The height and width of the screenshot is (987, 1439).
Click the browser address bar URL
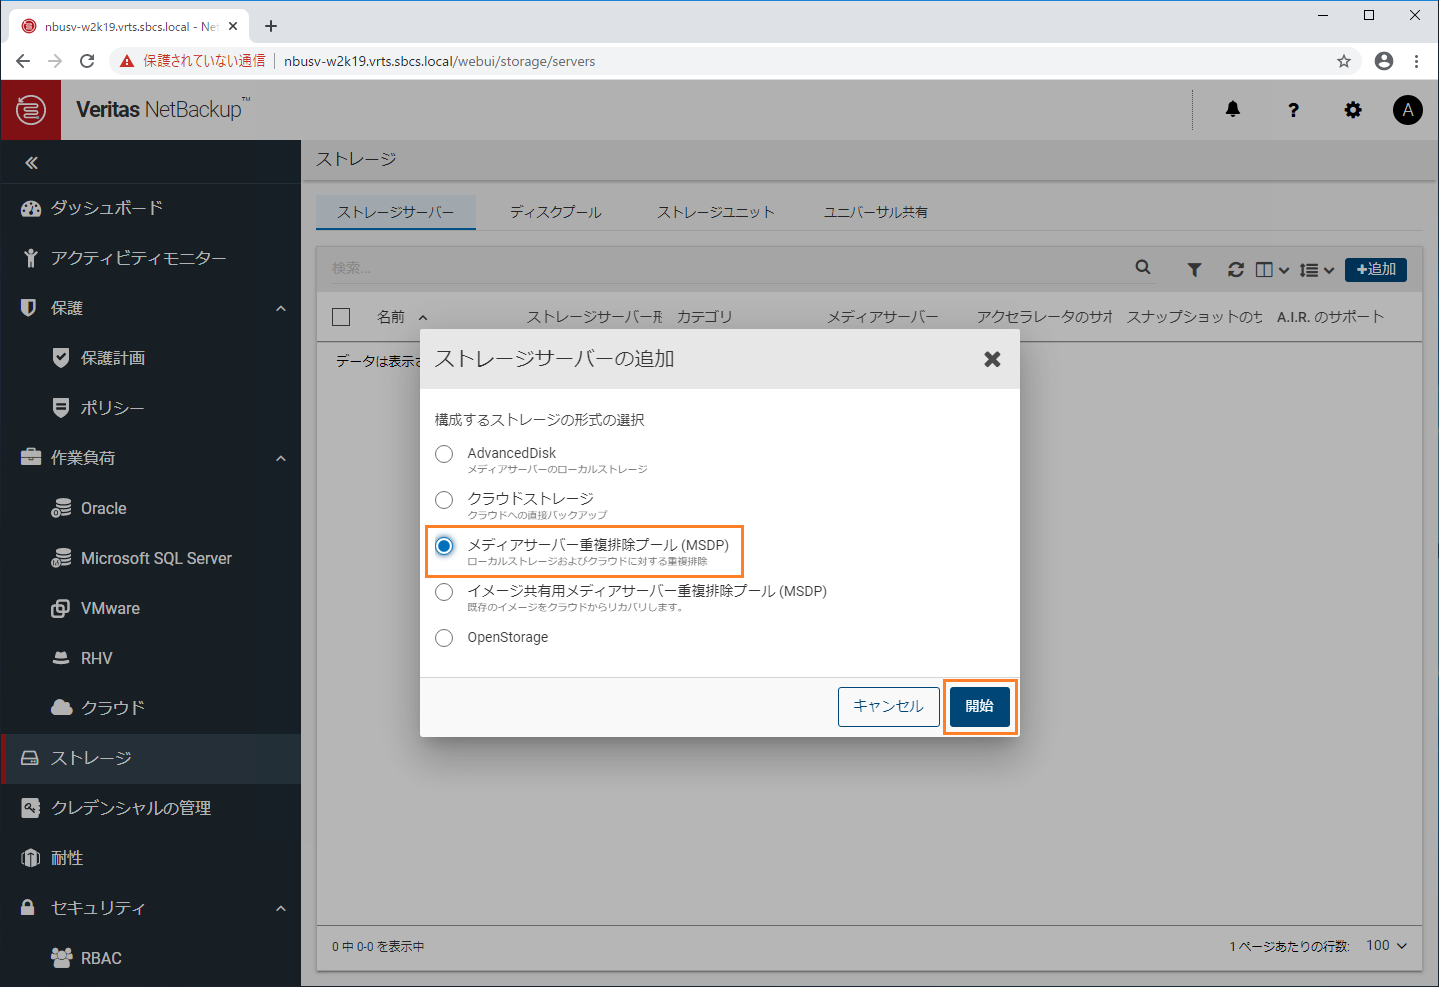pos(440,61)
